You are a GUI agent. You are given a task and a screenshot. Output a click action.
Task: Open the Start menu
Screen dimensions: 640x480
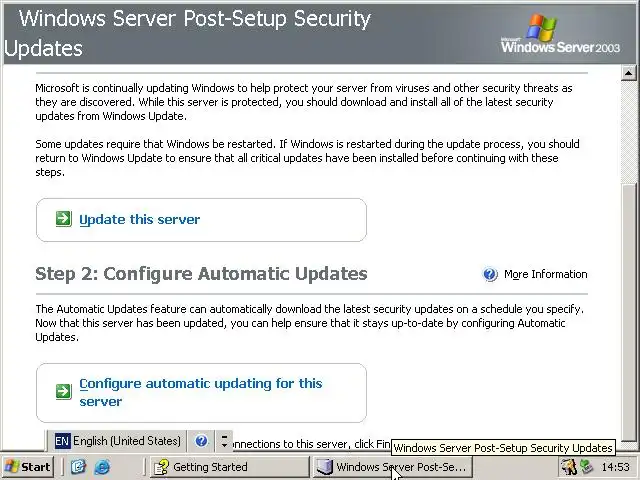coord(27,467)
